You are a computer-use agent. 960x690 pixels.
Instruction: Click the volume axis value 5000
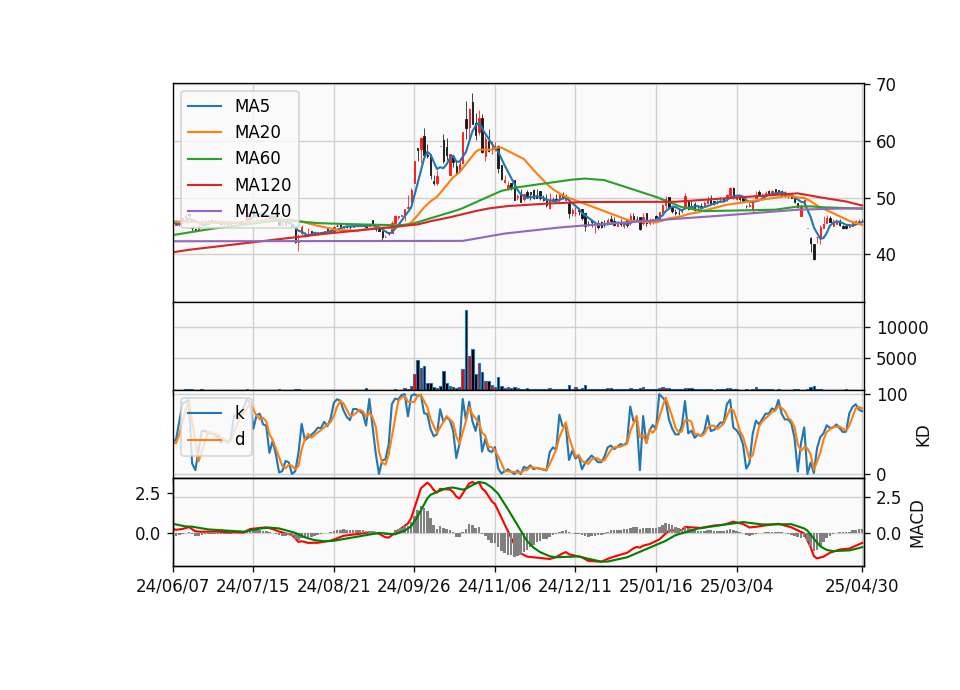pyautogui.click(x=897, y=359)
